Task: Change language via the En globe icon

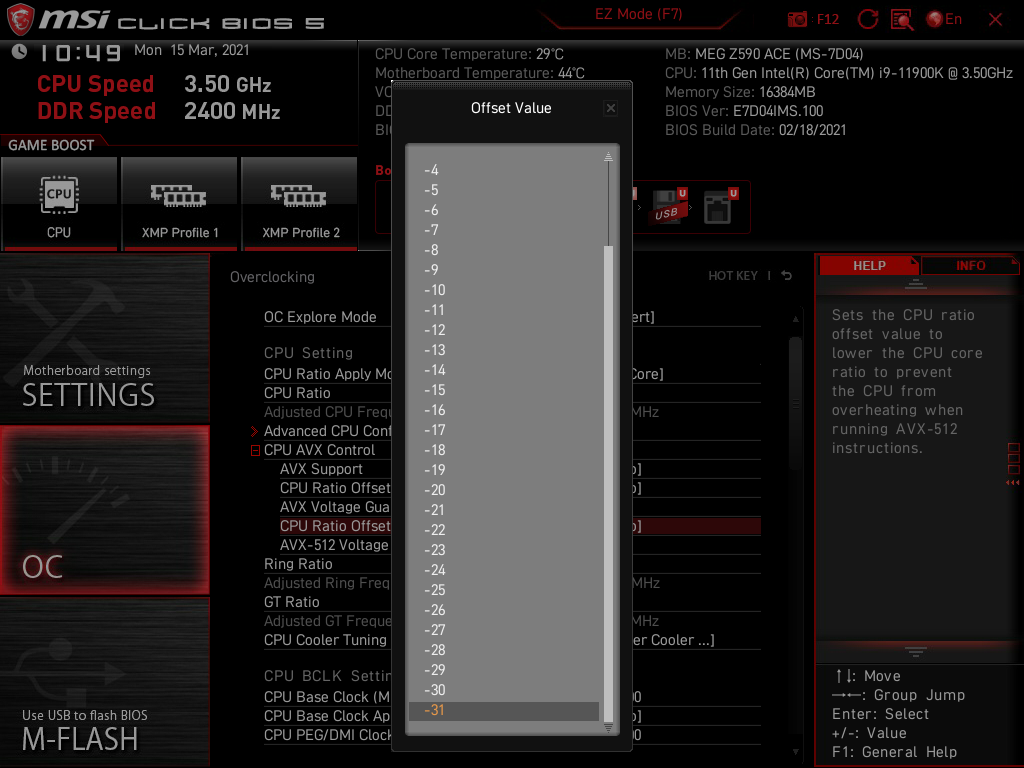Action: [944, 20]
